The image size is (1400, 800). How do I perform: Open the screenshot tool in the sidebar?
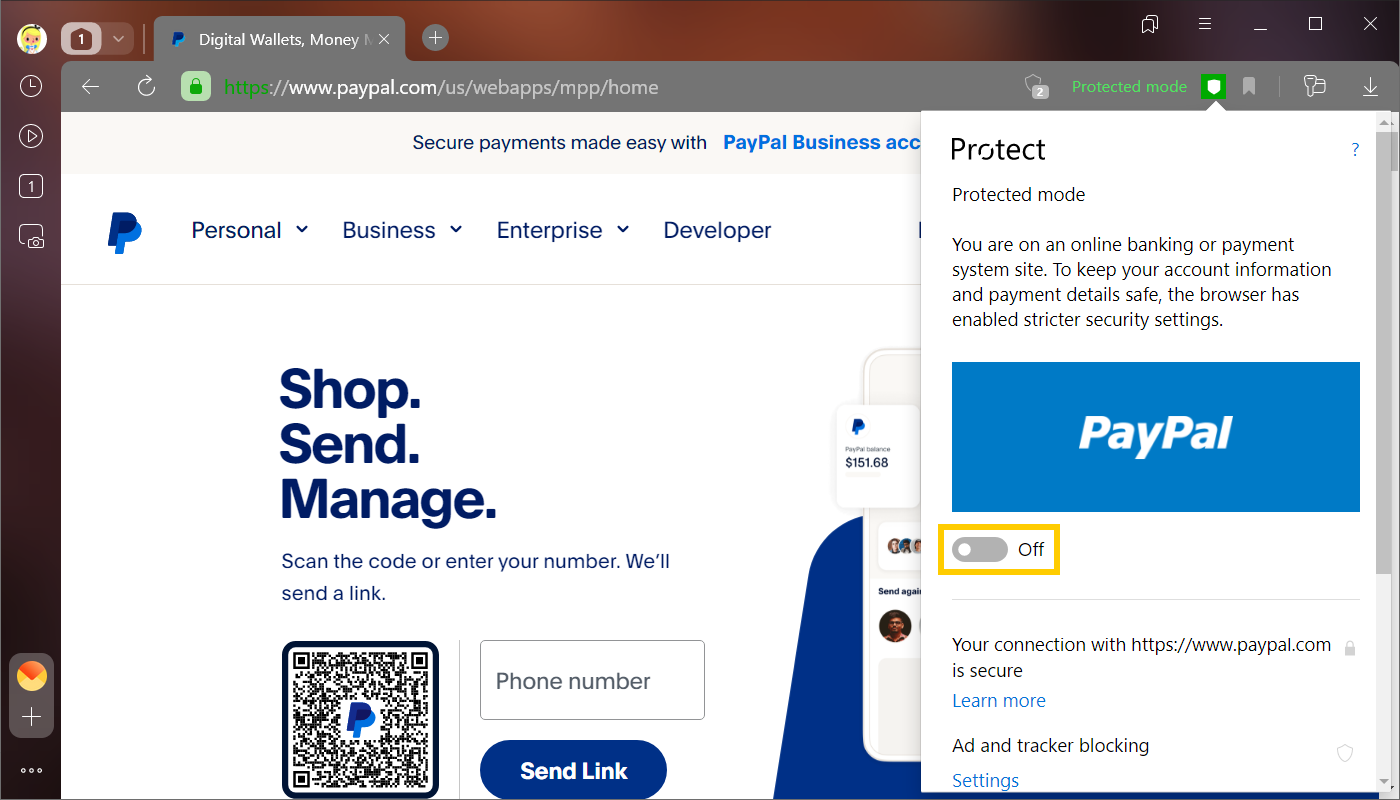pyautogui.click(x=31, y=236)
